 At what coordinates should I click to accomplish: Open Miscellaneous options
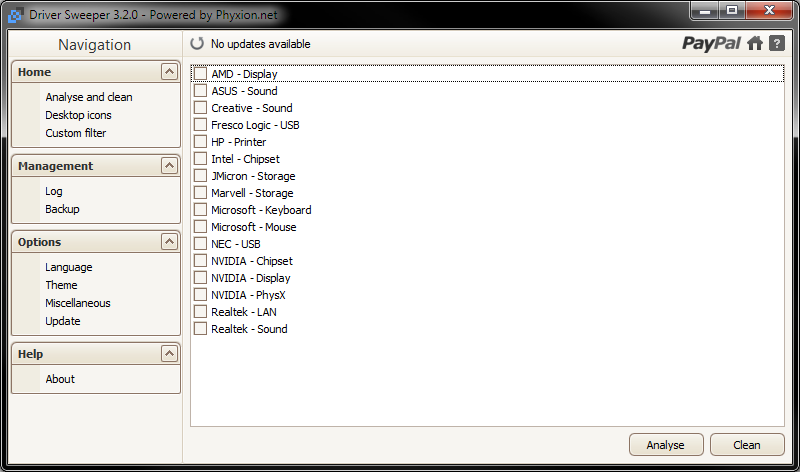click(78, 303)
